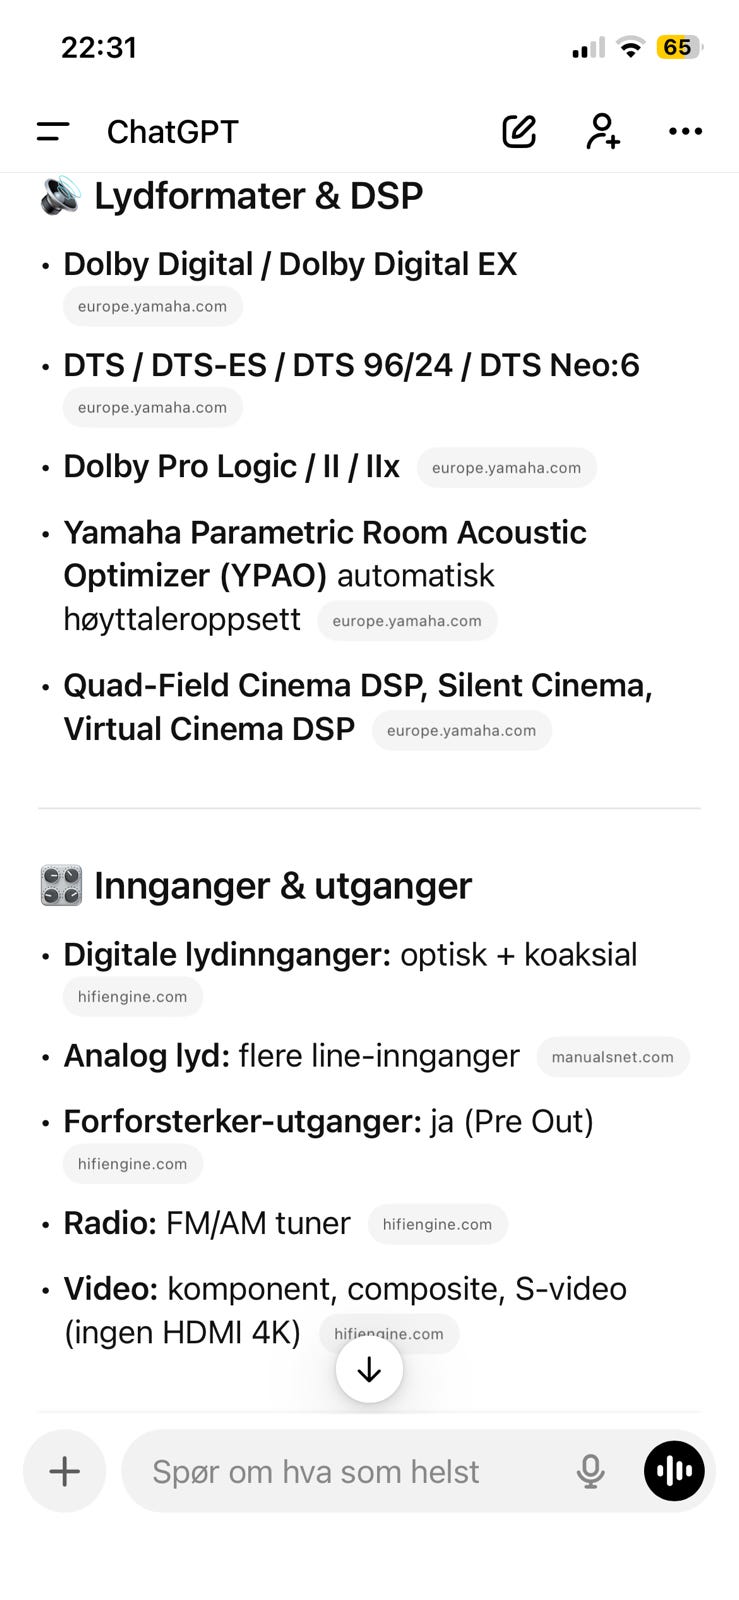Open the sidebar menu icon

click(53, 131)
